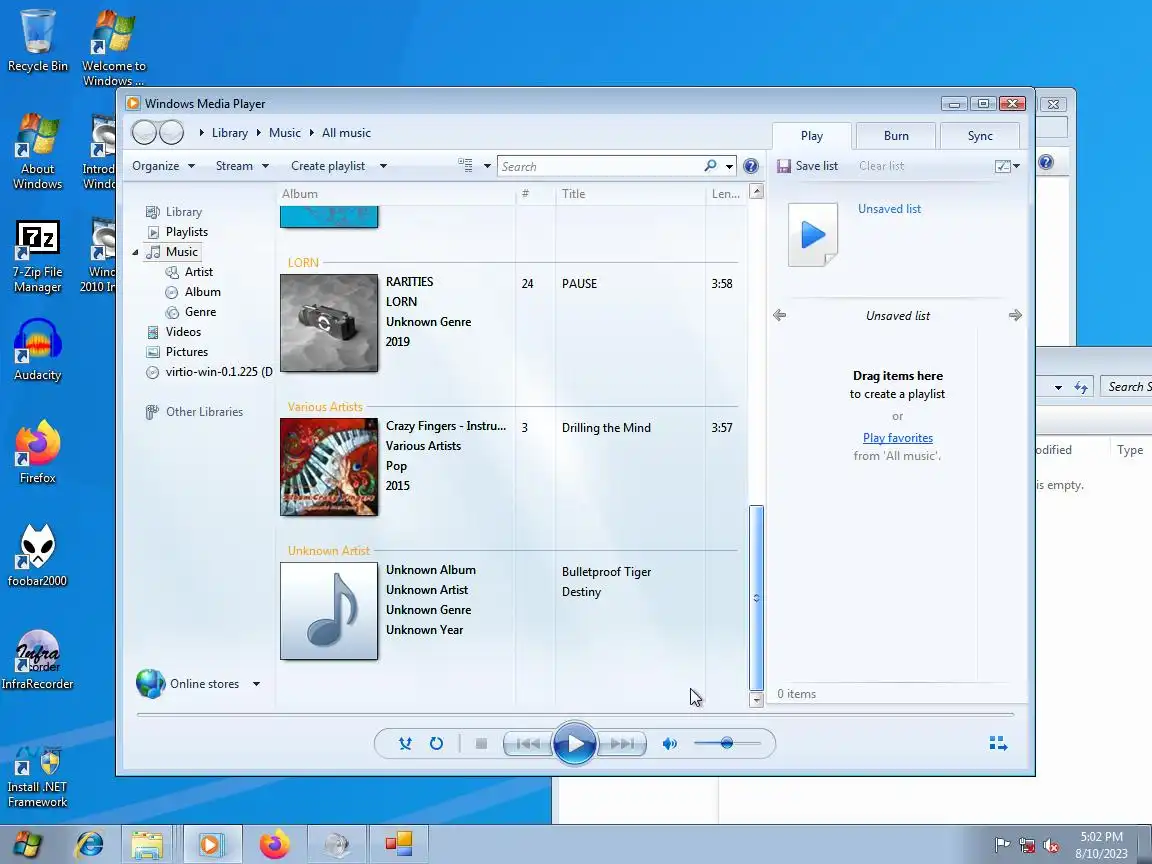Select the Unknown Album music note art
The height and width of the screenshot is (864, 1152).
point(329,611)
